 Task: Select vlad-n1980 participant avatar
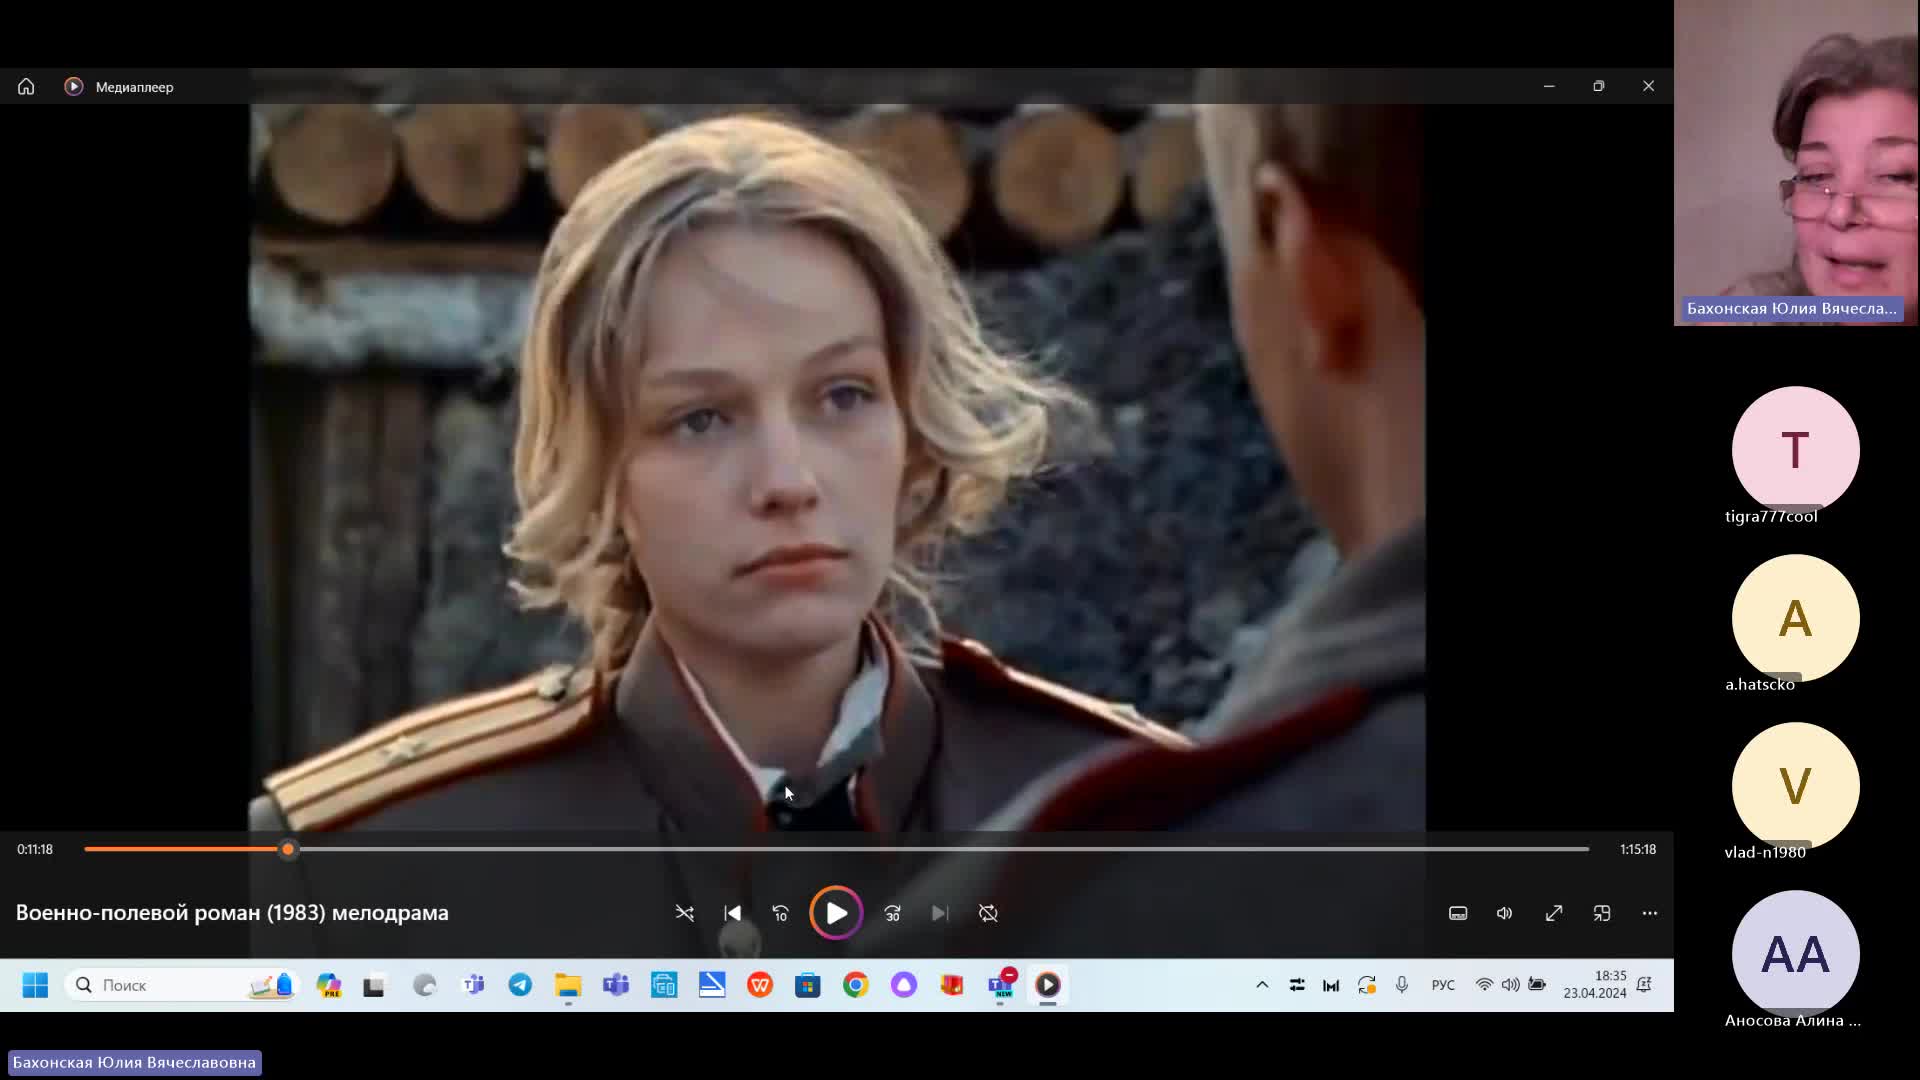pos(1795,786)
